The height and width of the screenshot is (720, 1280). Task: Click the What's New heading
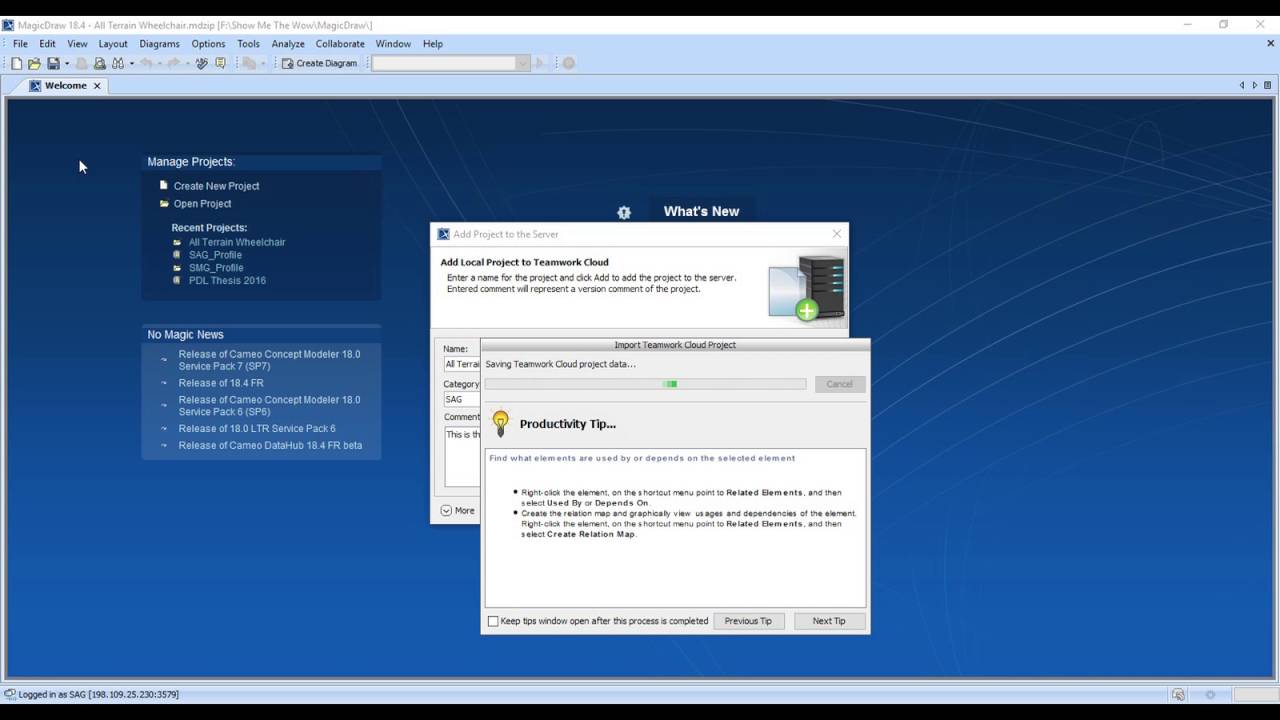pyautogui.click(x=701, y=211)
